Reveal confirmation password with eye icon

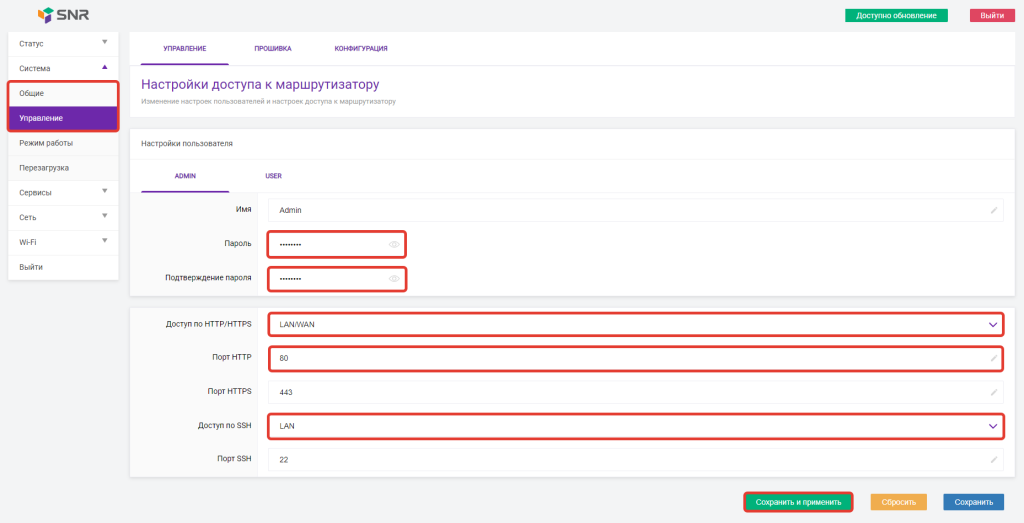(x=394, y=278)
